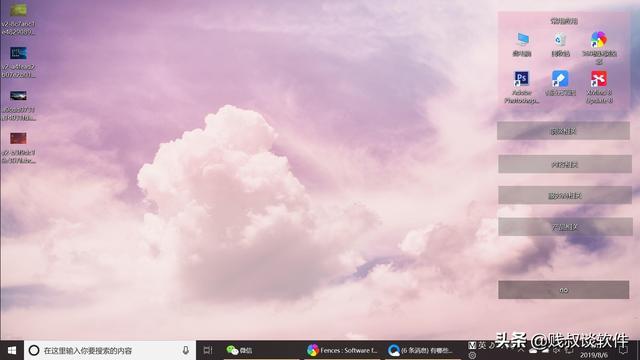
Task: Click the microphone icon in the search box
Action: [x=186, y=350]
